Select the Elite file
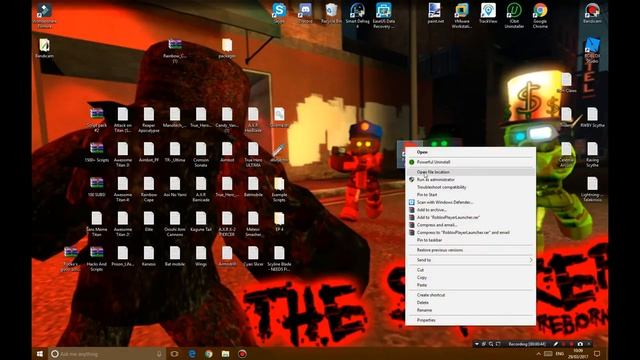The height and width of the screenshot is (360, 640). click(149, 222)
